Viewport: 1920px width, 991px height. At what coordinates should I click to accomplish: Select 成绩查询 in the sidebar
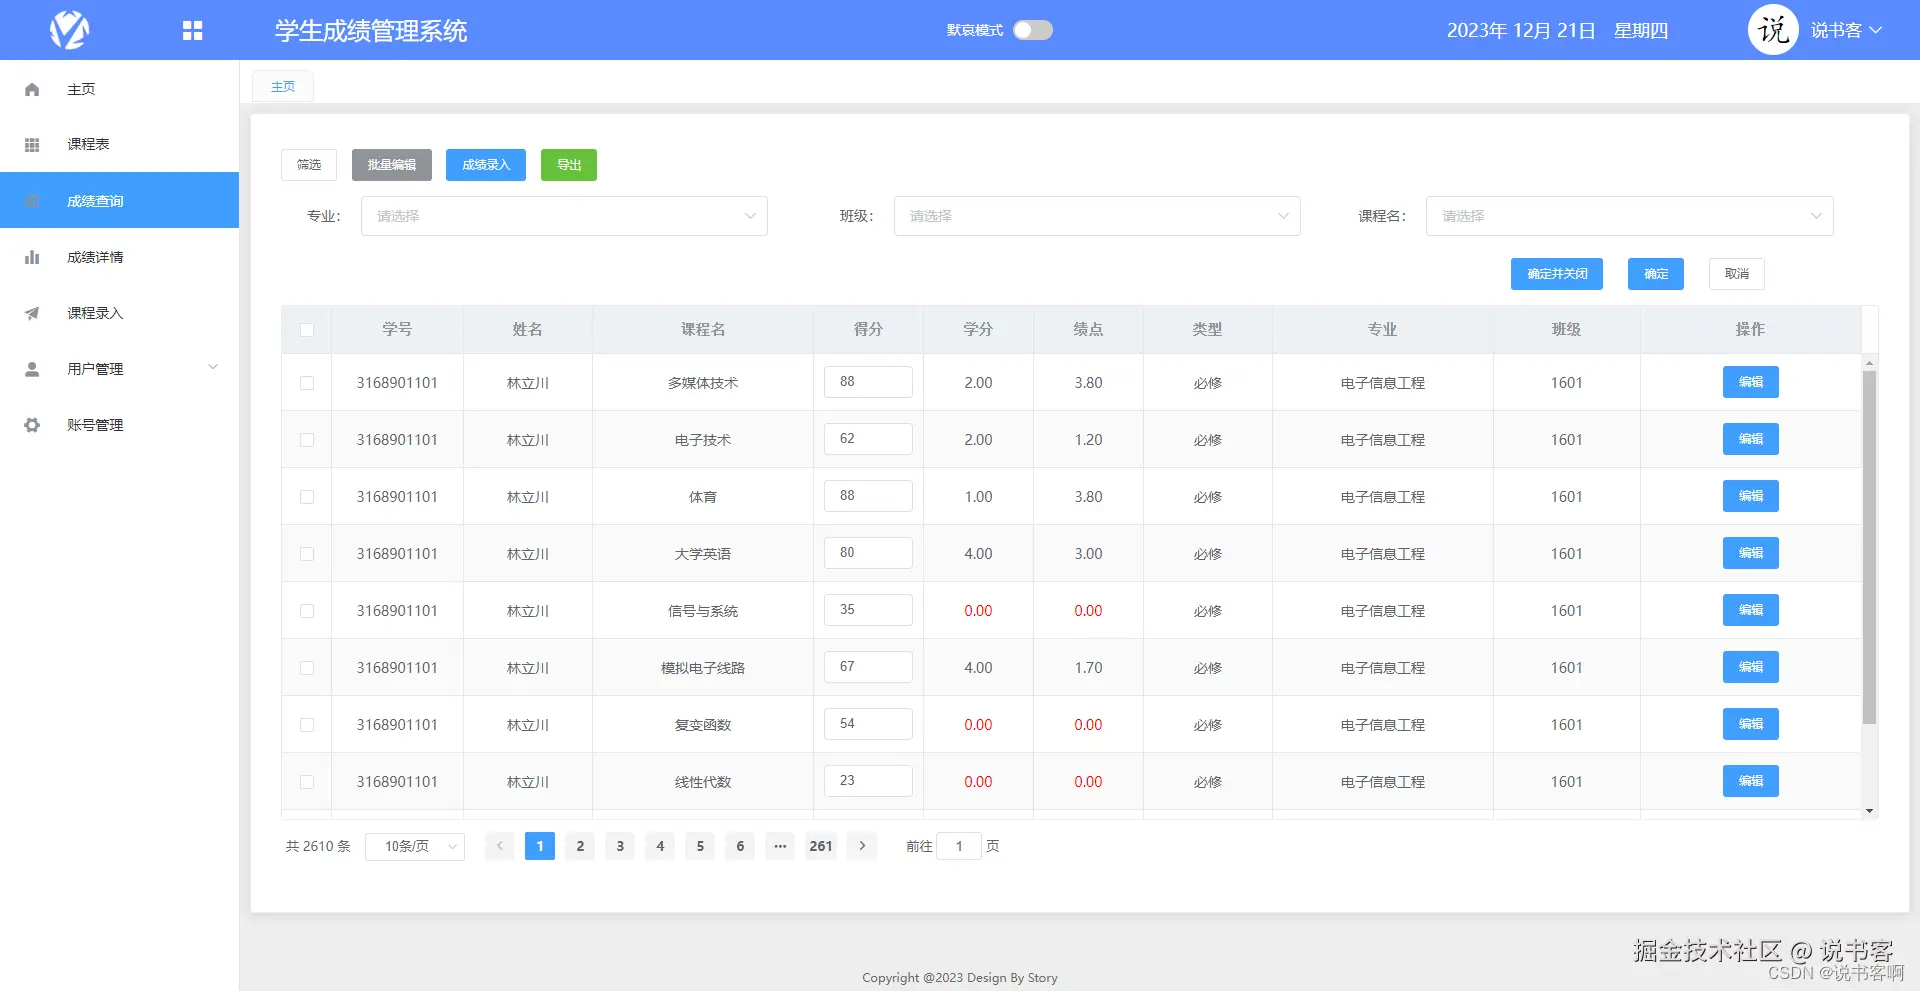(120, 200)
